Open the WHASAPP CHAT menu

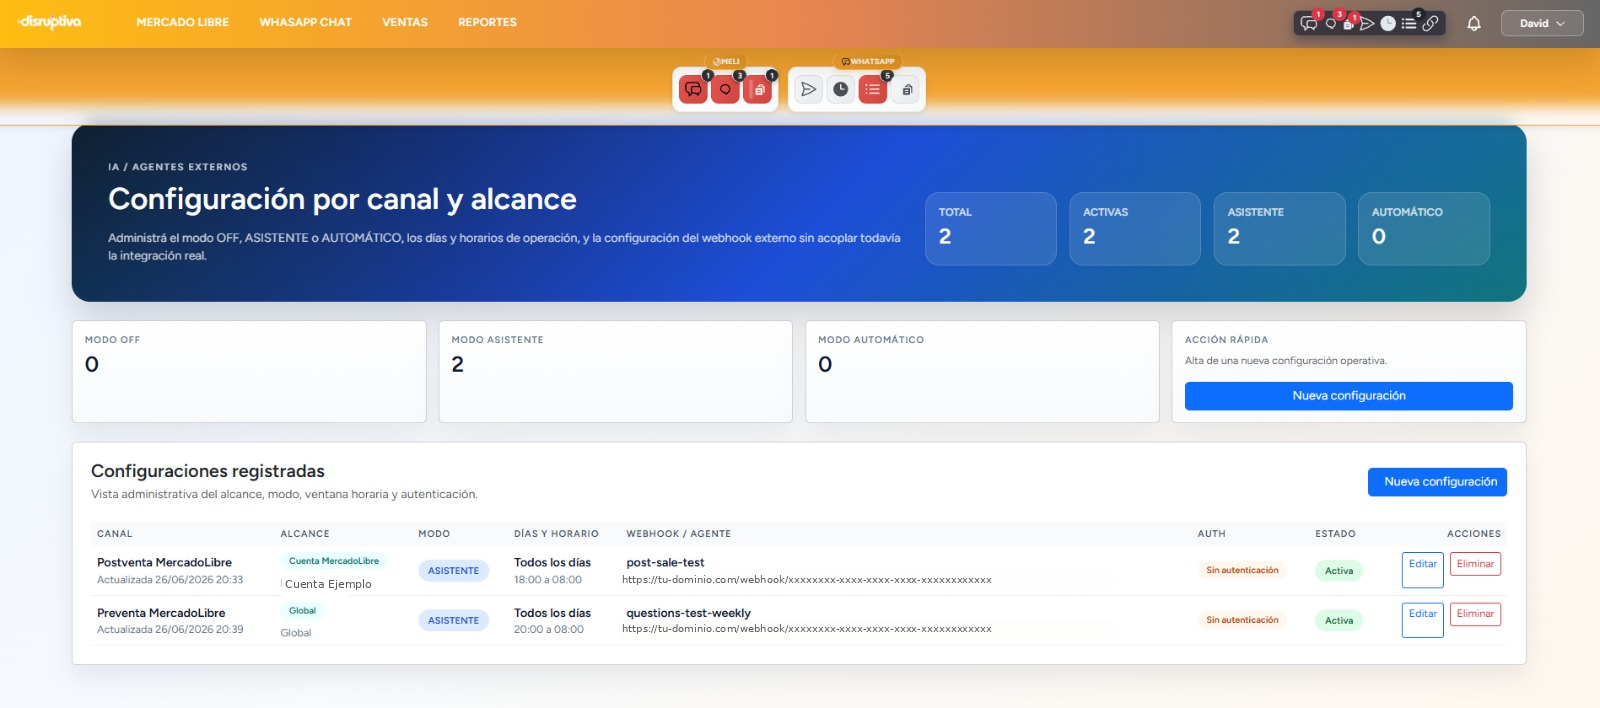tap(305, 22)
